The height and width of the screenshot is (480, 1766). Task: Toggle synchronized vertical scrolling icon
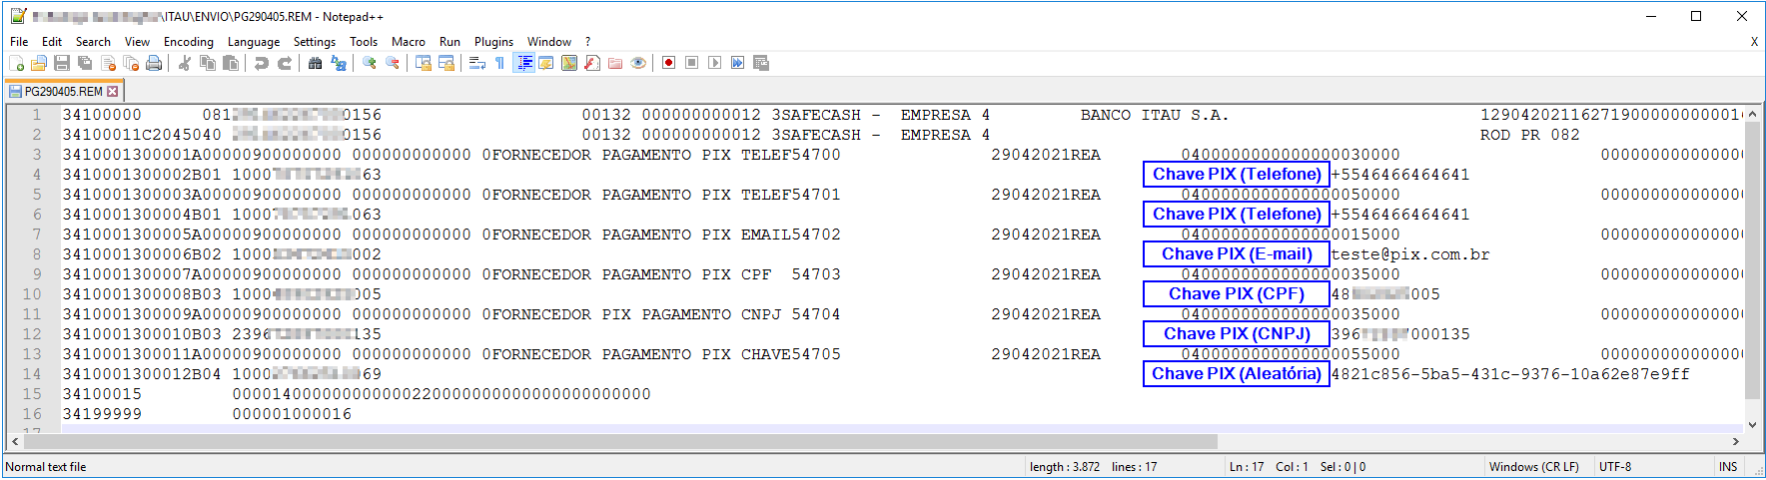(x=423, y=63)
